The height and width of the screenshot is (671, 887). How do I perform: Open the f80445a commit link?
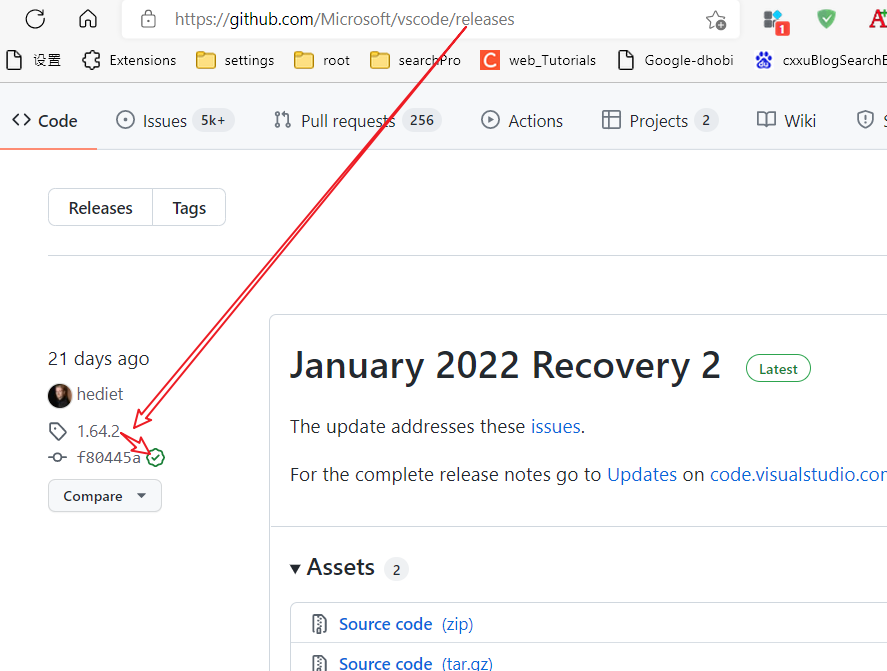(109, 457)
